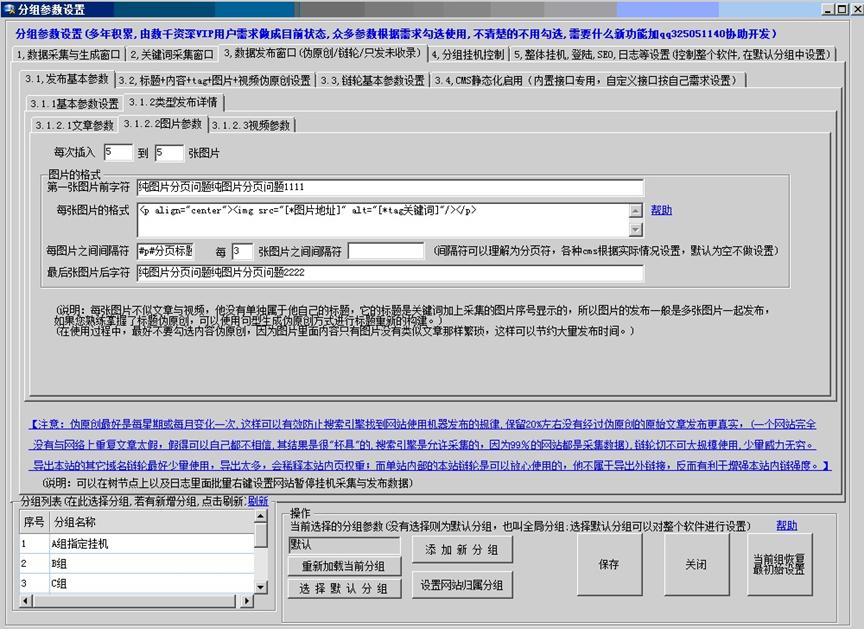Click the empty 张图片之间间隔符 field
Viewport: 864px width, 629px height.
(x=386, y=251)
